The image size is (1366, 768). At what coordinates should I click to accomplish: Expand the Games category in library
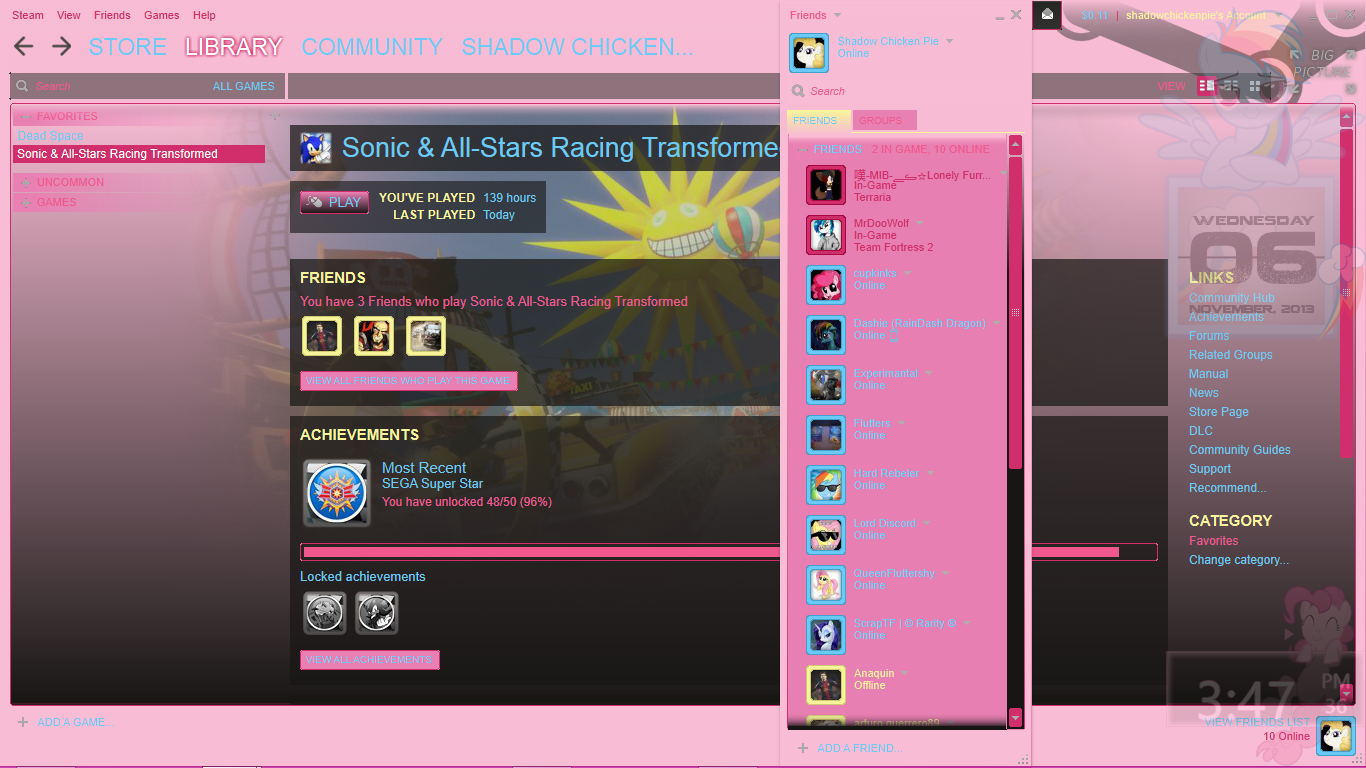[26, 203]
